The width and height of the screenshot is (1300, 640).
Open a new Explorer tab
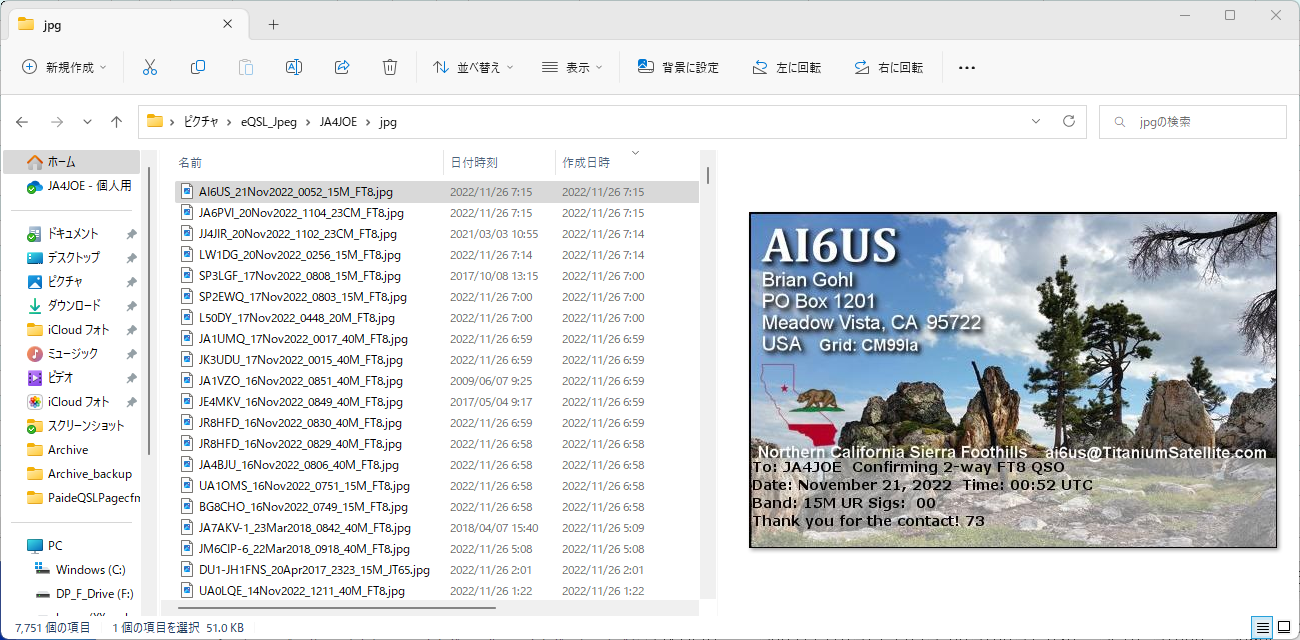click(272, 23)
